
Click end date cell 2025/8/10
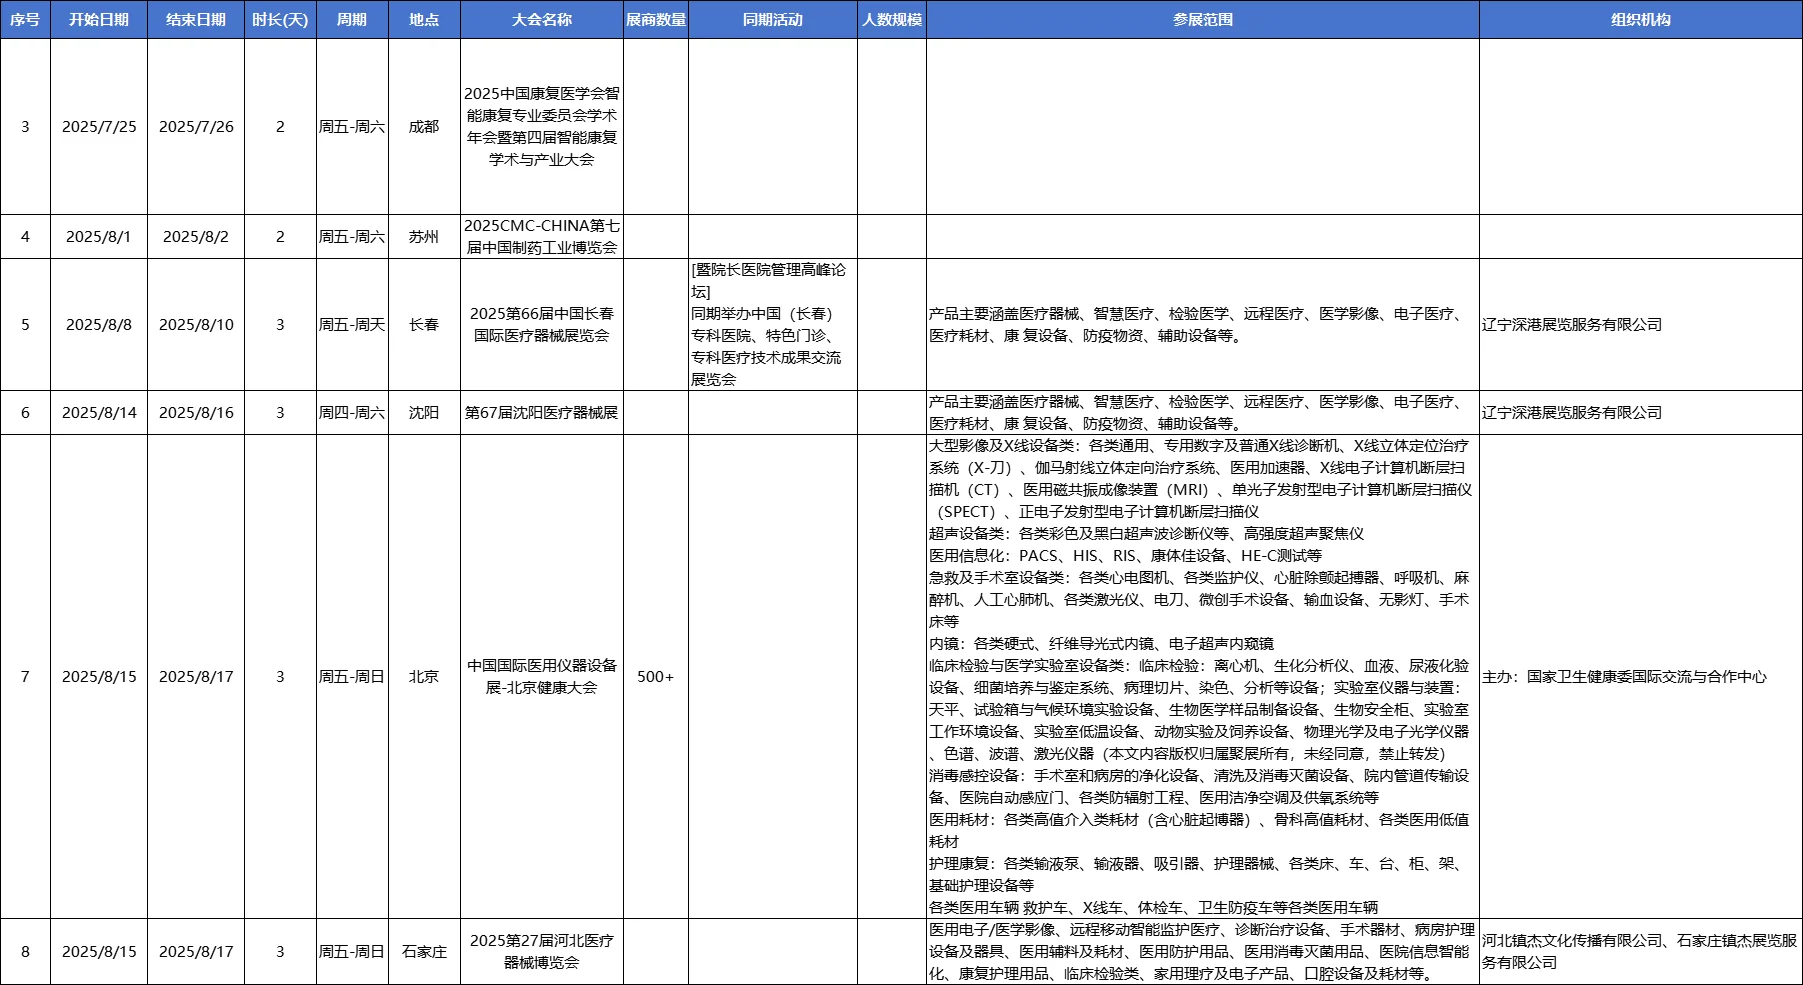point(196,325)
